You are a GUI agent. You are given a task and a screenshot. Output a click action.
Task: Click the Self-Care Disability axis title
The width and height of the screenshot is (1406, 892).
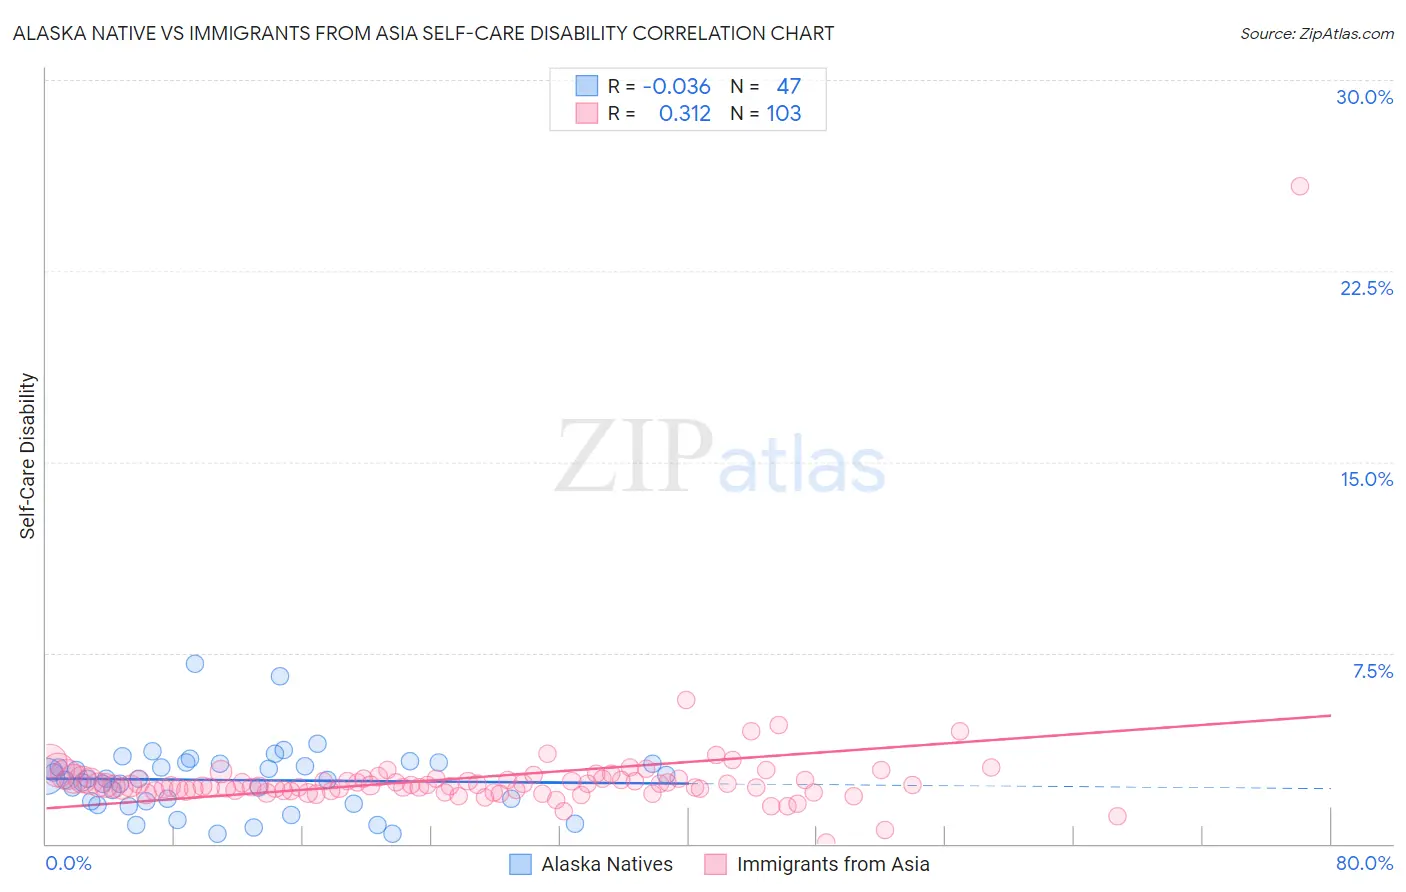(28, 456)
